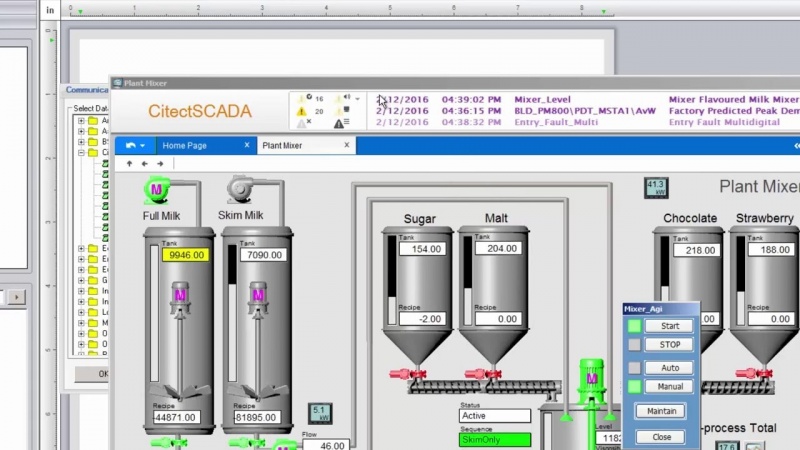This screenshot has height=450, width=800.
Task: Click the Plant Mixer window title icon
Action: point(118,83)
